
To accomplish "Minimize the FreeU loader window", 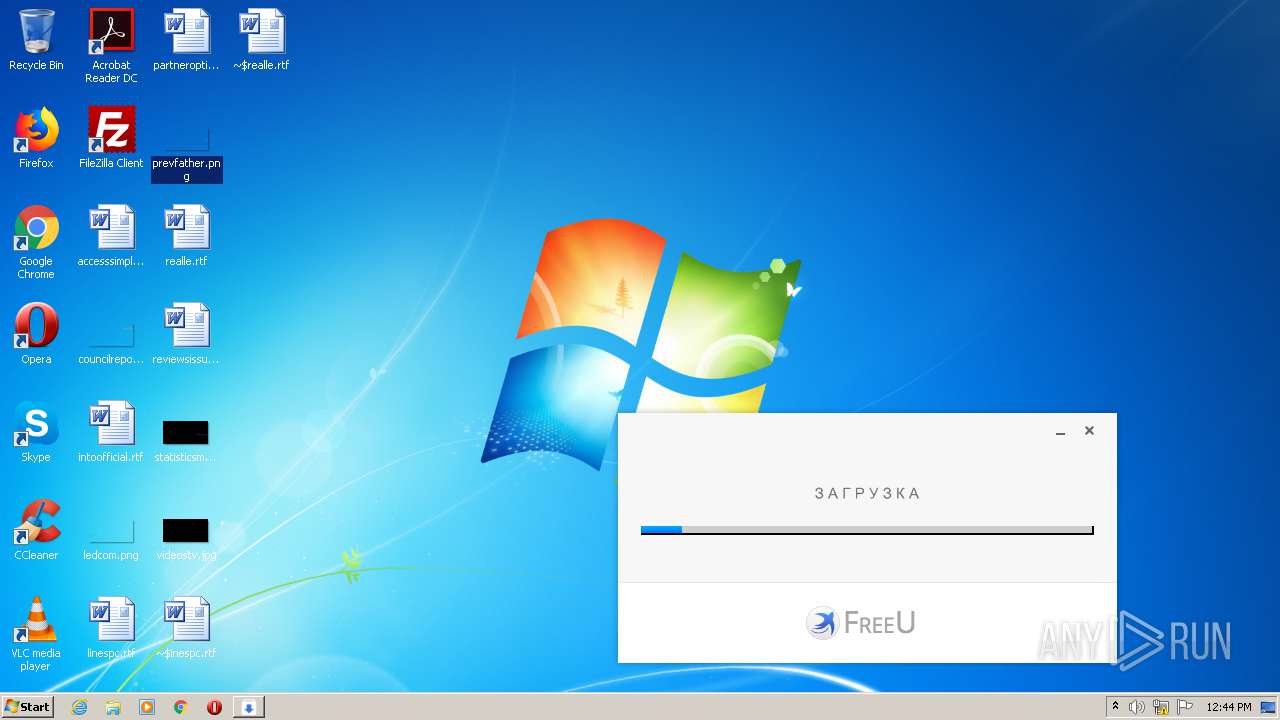I will [1060, 431].
